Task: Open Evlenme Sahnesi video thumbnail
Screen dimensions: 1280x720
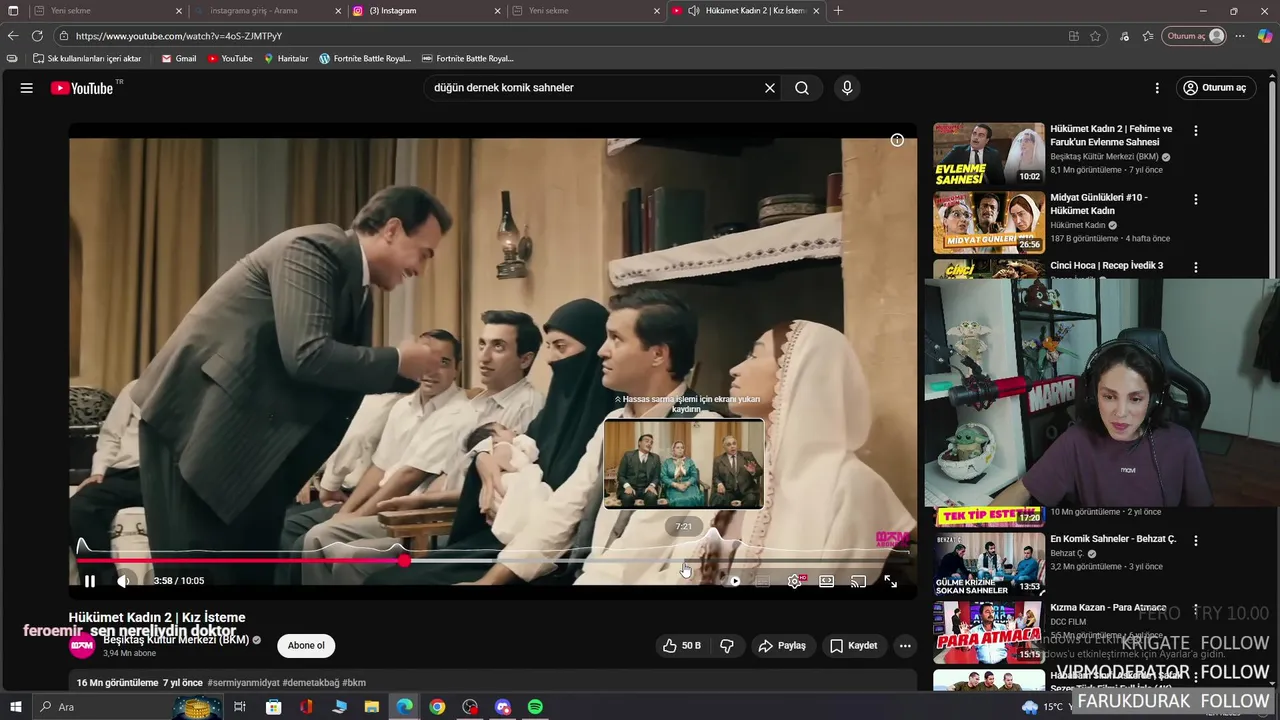Action: pyautogui.click(x=989, y=154)
